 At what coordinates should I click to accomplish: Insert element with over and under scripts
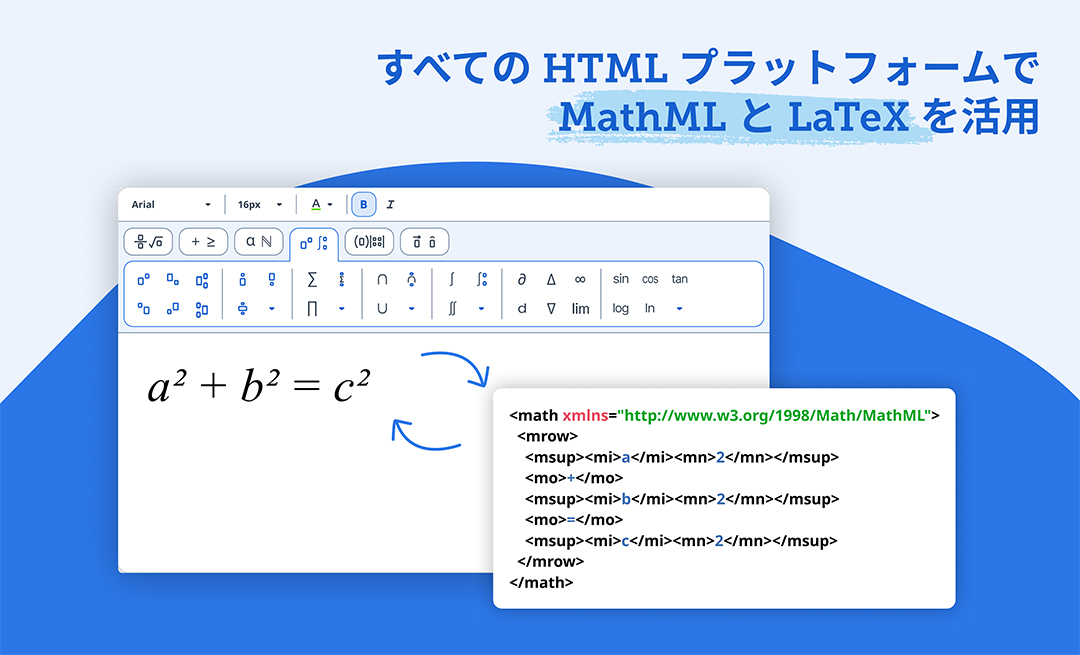click(x=242, y=309)
